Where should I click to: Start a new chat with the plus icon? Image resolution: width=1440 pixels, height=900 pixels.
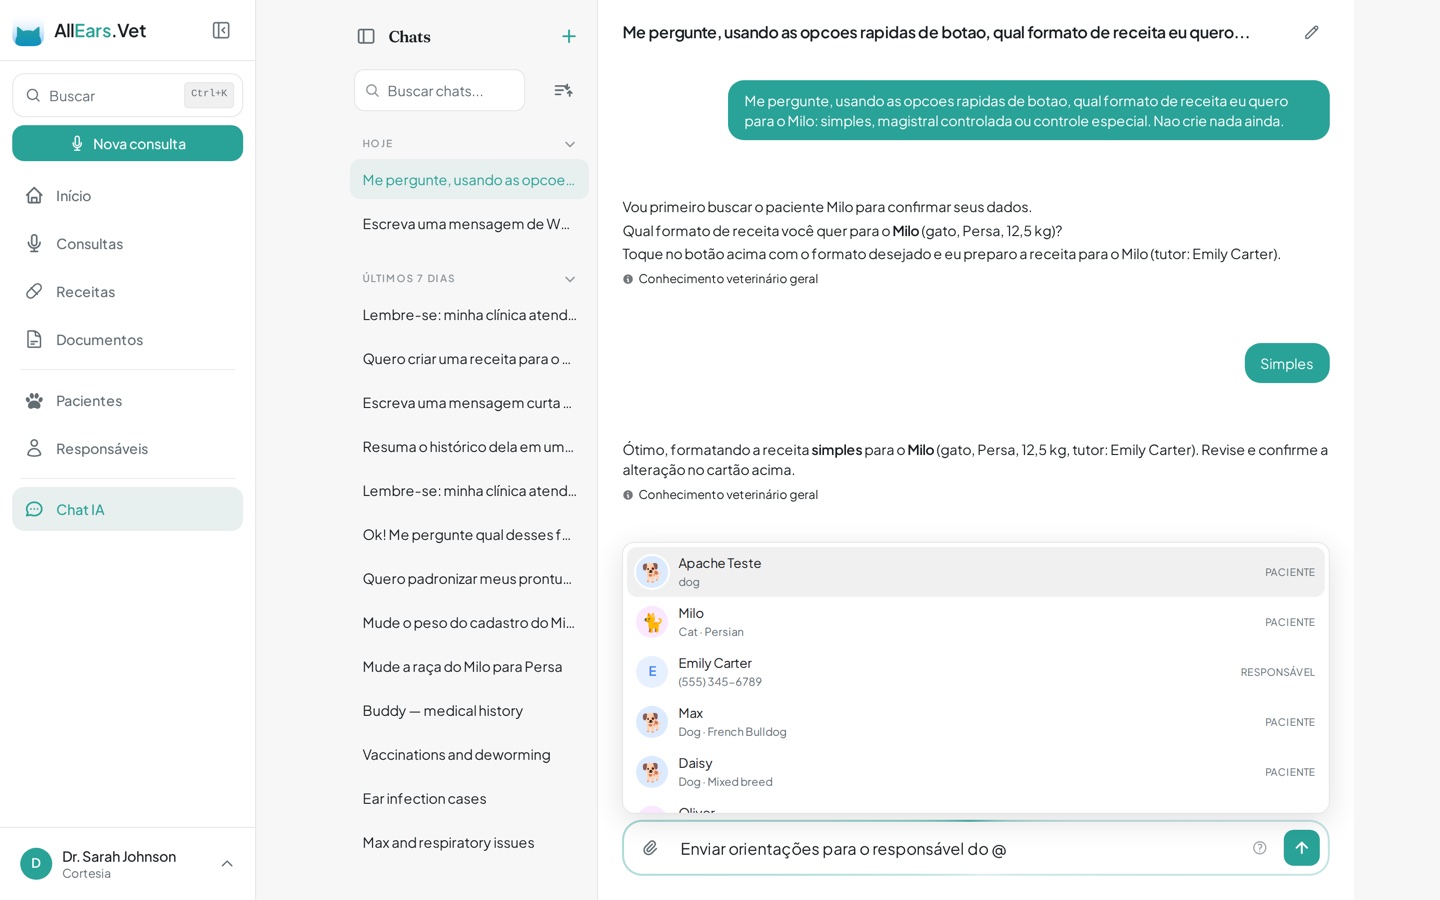click(x=569, y=36)
